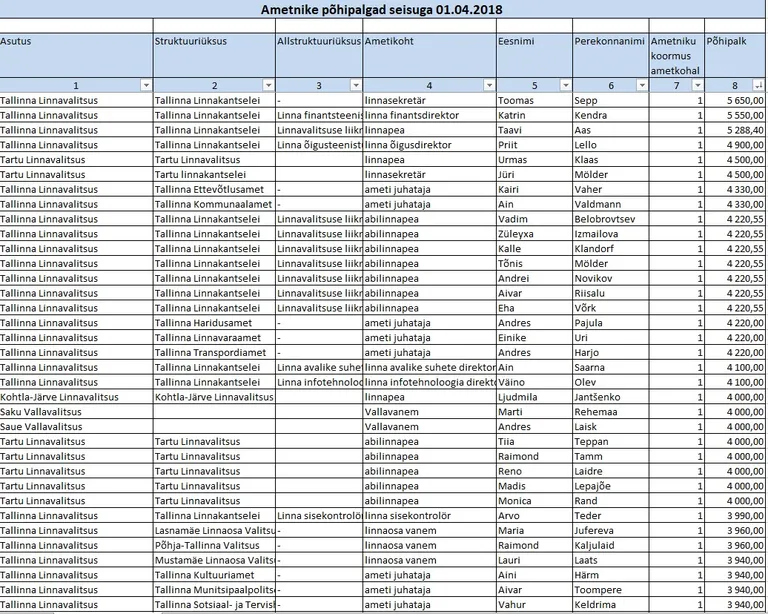Viewport: 768px width, 614px height.
Task: Open filter dropdown for column 5 Eesnimi
Action: [x=566, y=85]
